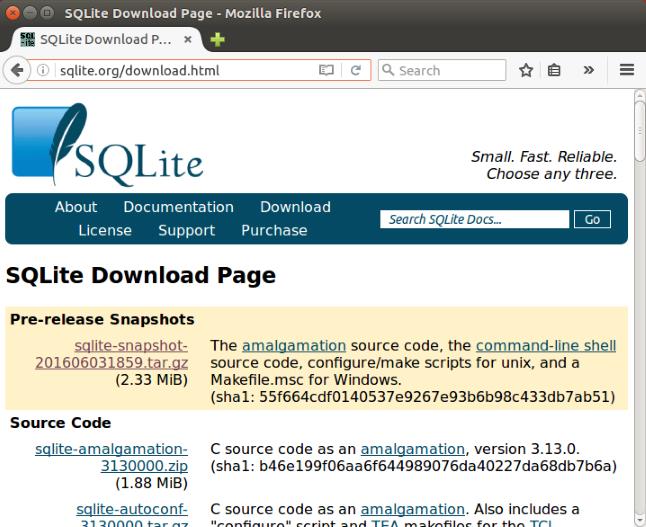This screenshot has width=646, height=527.
Task: Close the Firefox window with red button
Action: click(x=13, y=13)
